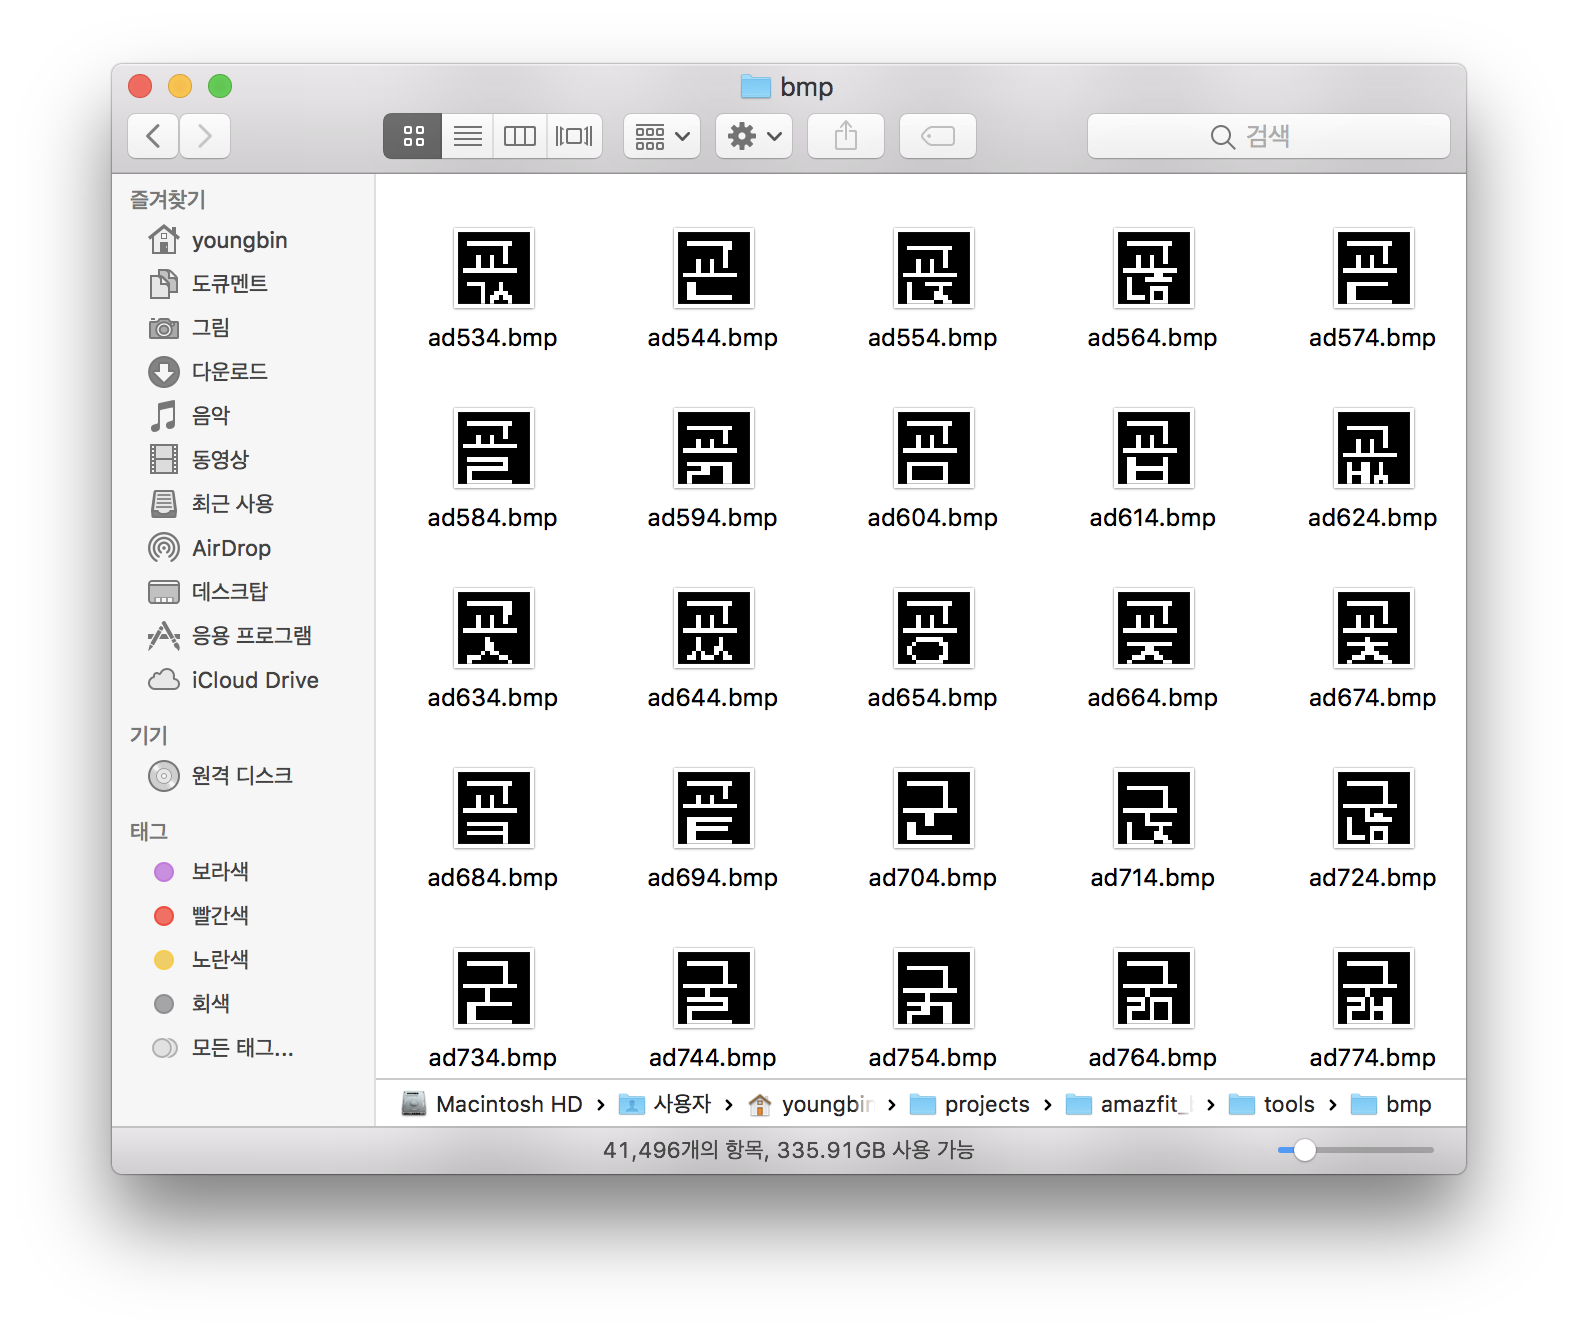Screen dimensions: 1578x1334
Task: Go back with the left arrow button
Action: click(154, 136)
